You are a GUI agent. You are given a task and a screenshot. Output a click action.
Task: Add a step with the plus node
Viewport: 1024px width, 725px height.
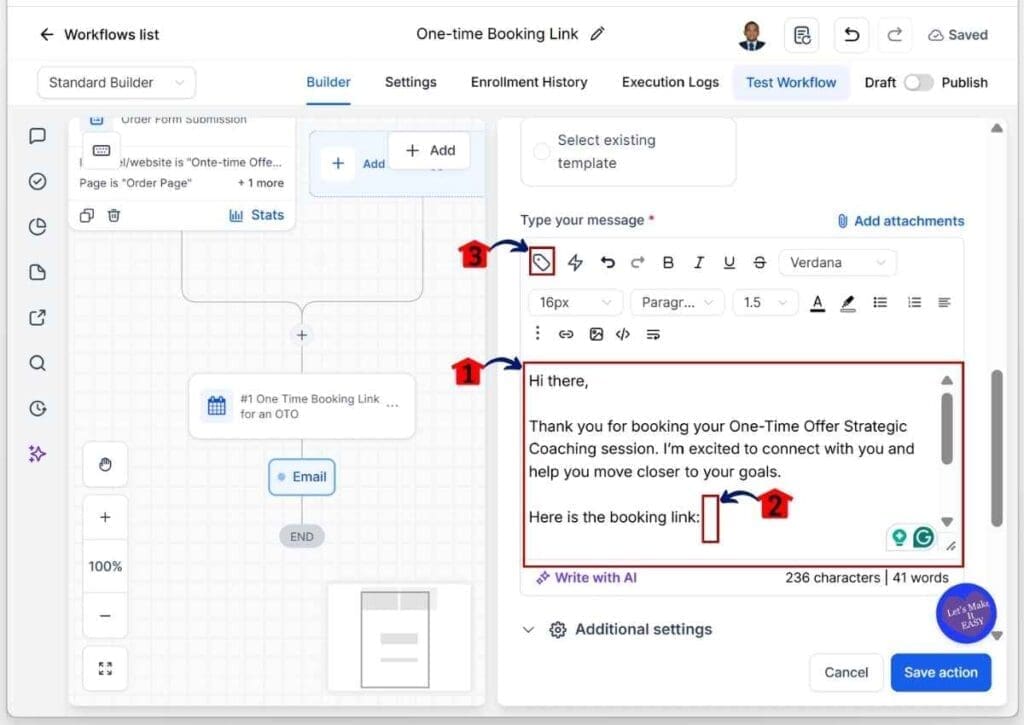click(x=301, y=335)
